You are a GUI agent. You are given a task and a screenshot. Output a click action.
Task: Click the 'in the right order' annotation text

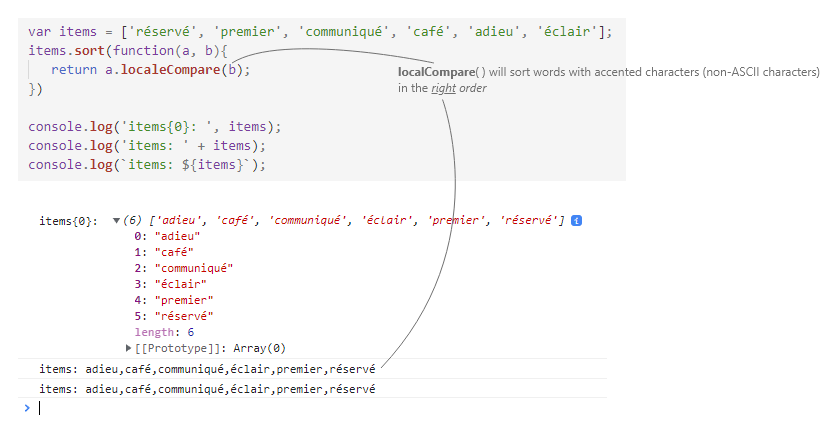(442, 88)
